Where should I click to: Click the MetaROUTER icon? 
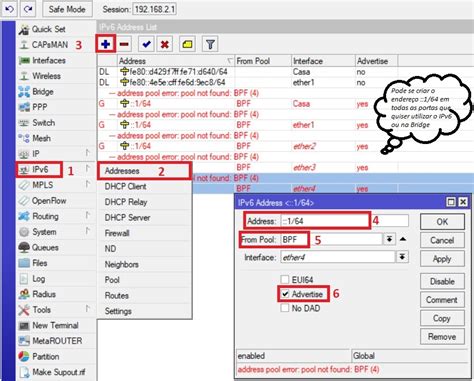24,341
